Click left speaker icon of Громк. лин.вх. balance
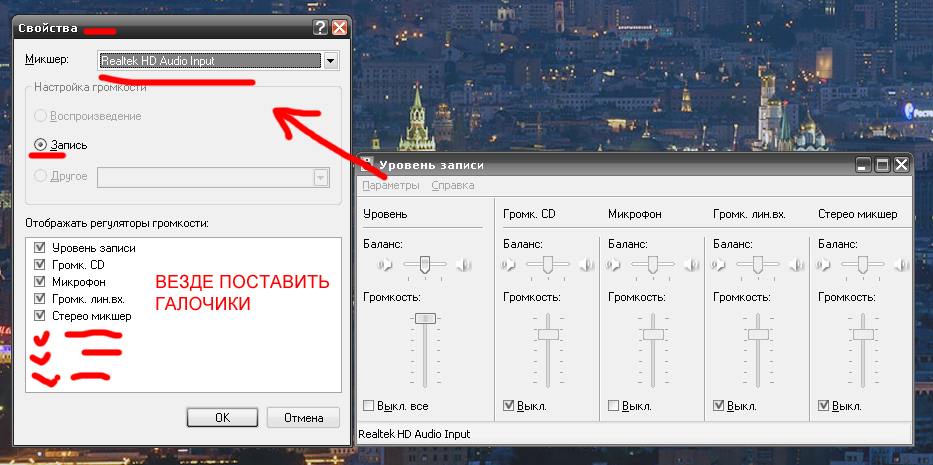The height and width of the screenshot is (465, 933). (718, 264)
